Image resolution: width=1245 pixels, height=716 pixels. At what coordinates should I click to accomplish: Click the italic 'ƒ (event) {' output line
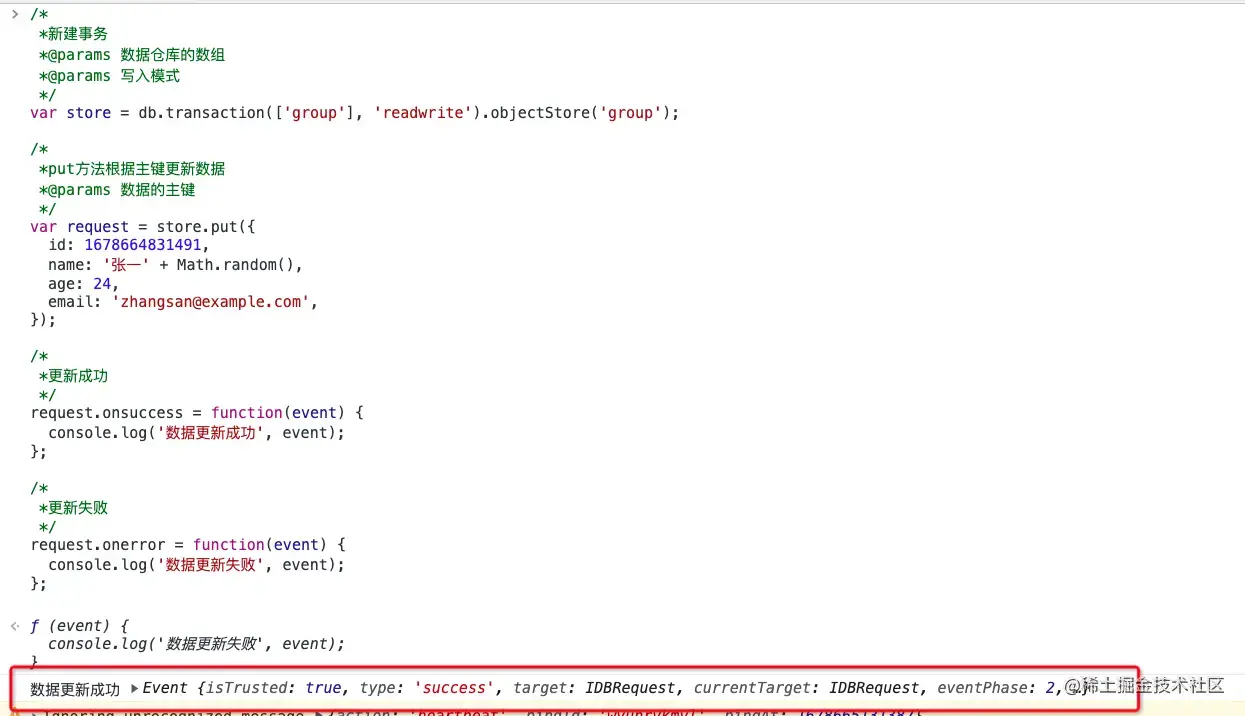pyautogui.click(x=79, y=626)
